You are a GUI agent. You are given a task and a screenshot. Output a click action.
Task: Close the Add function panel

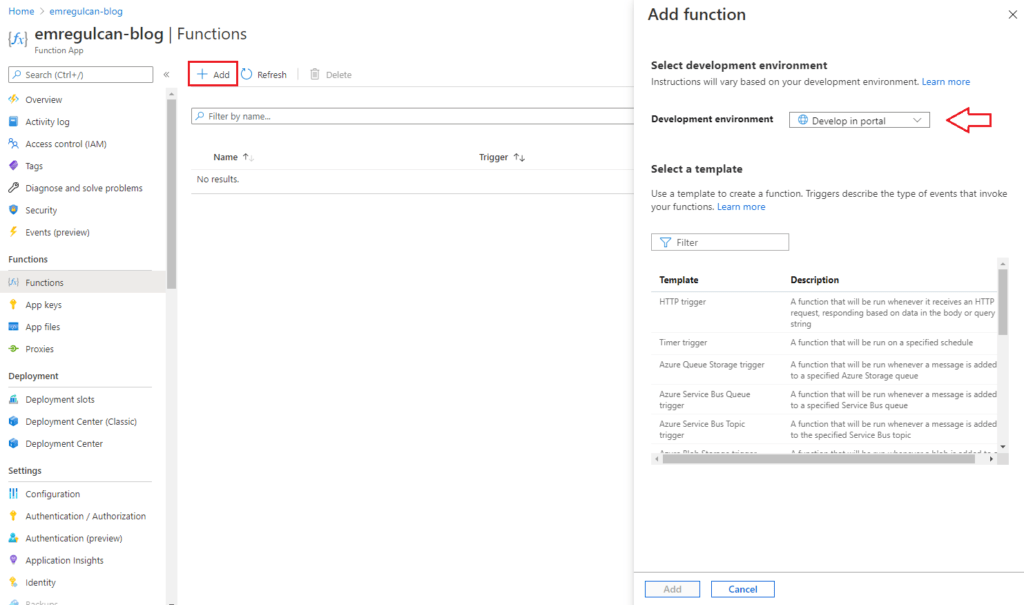[1012, 14]
